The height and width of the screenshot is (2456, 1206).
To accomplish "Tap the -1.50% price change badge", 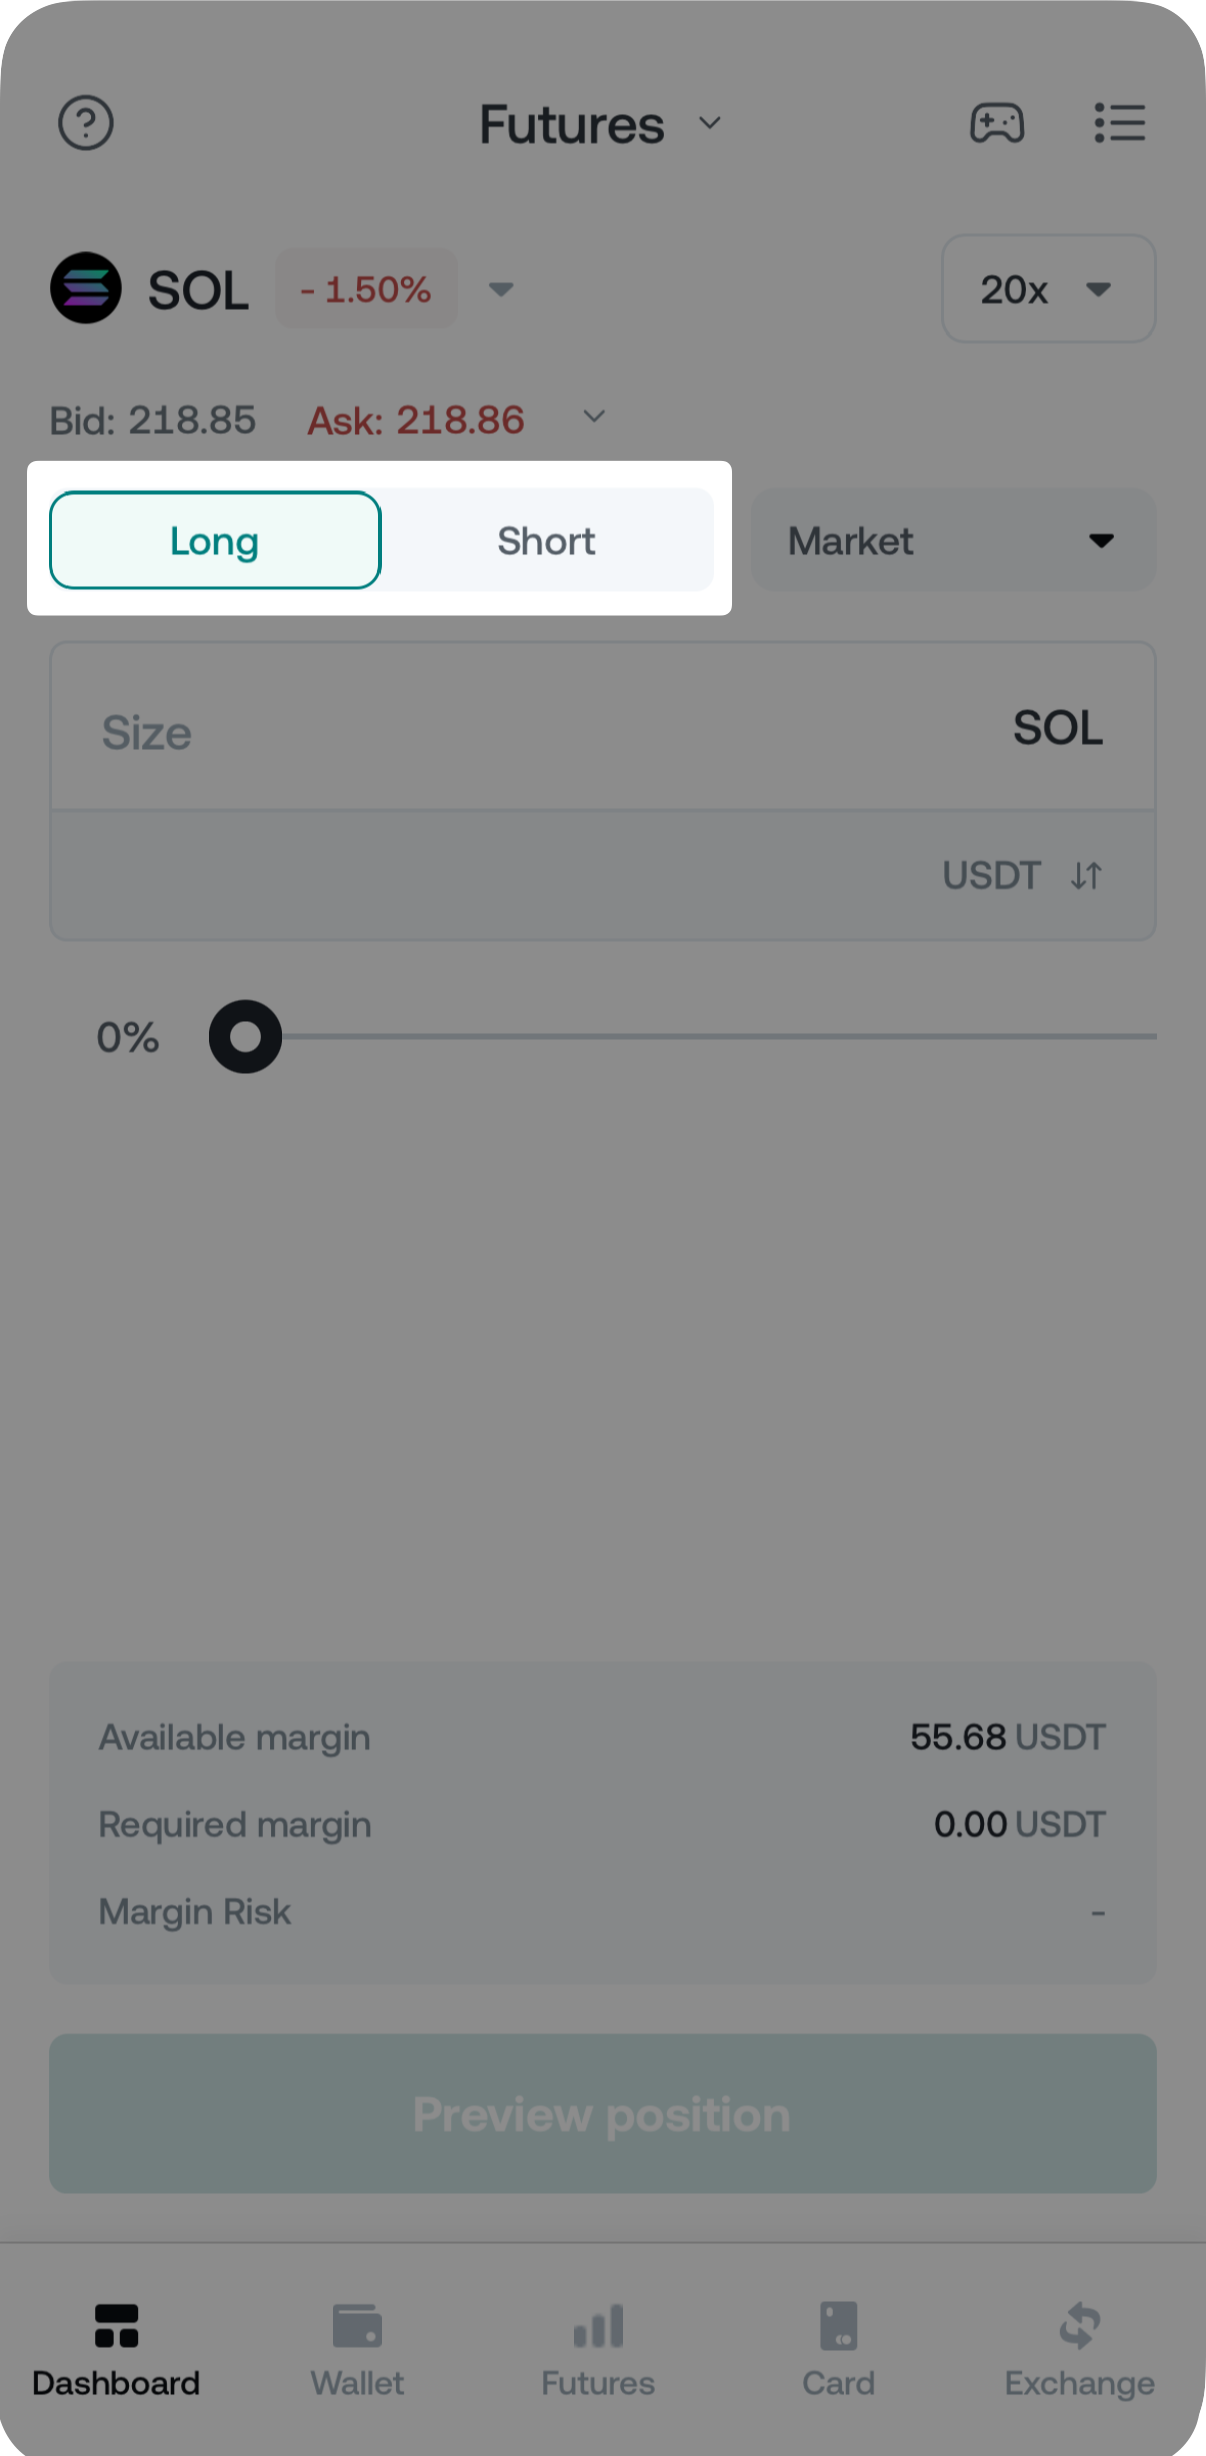I will click(x=366, y=289).
